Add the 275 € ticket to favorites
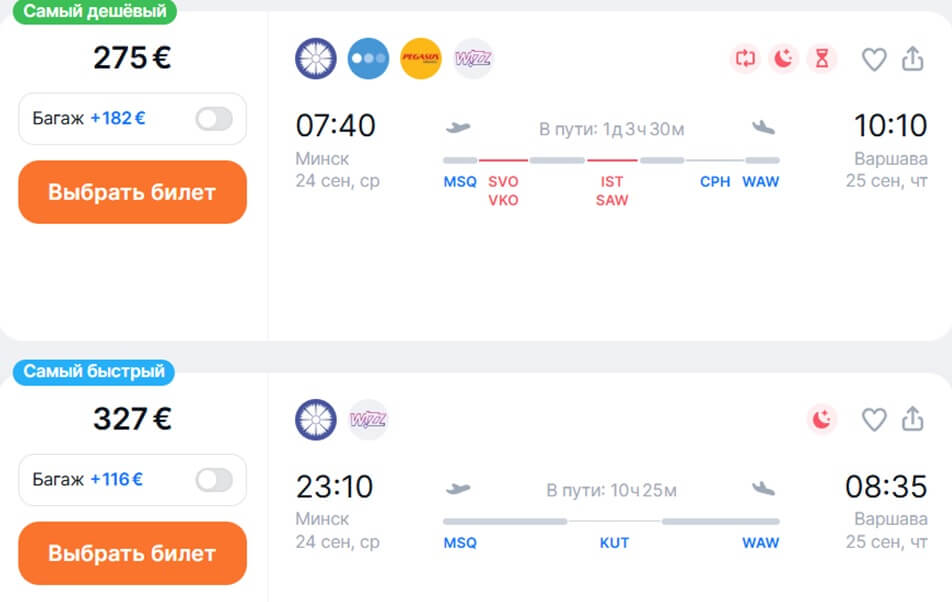The height and width of the screenshot is (602, 952). [x=874, y=59]
